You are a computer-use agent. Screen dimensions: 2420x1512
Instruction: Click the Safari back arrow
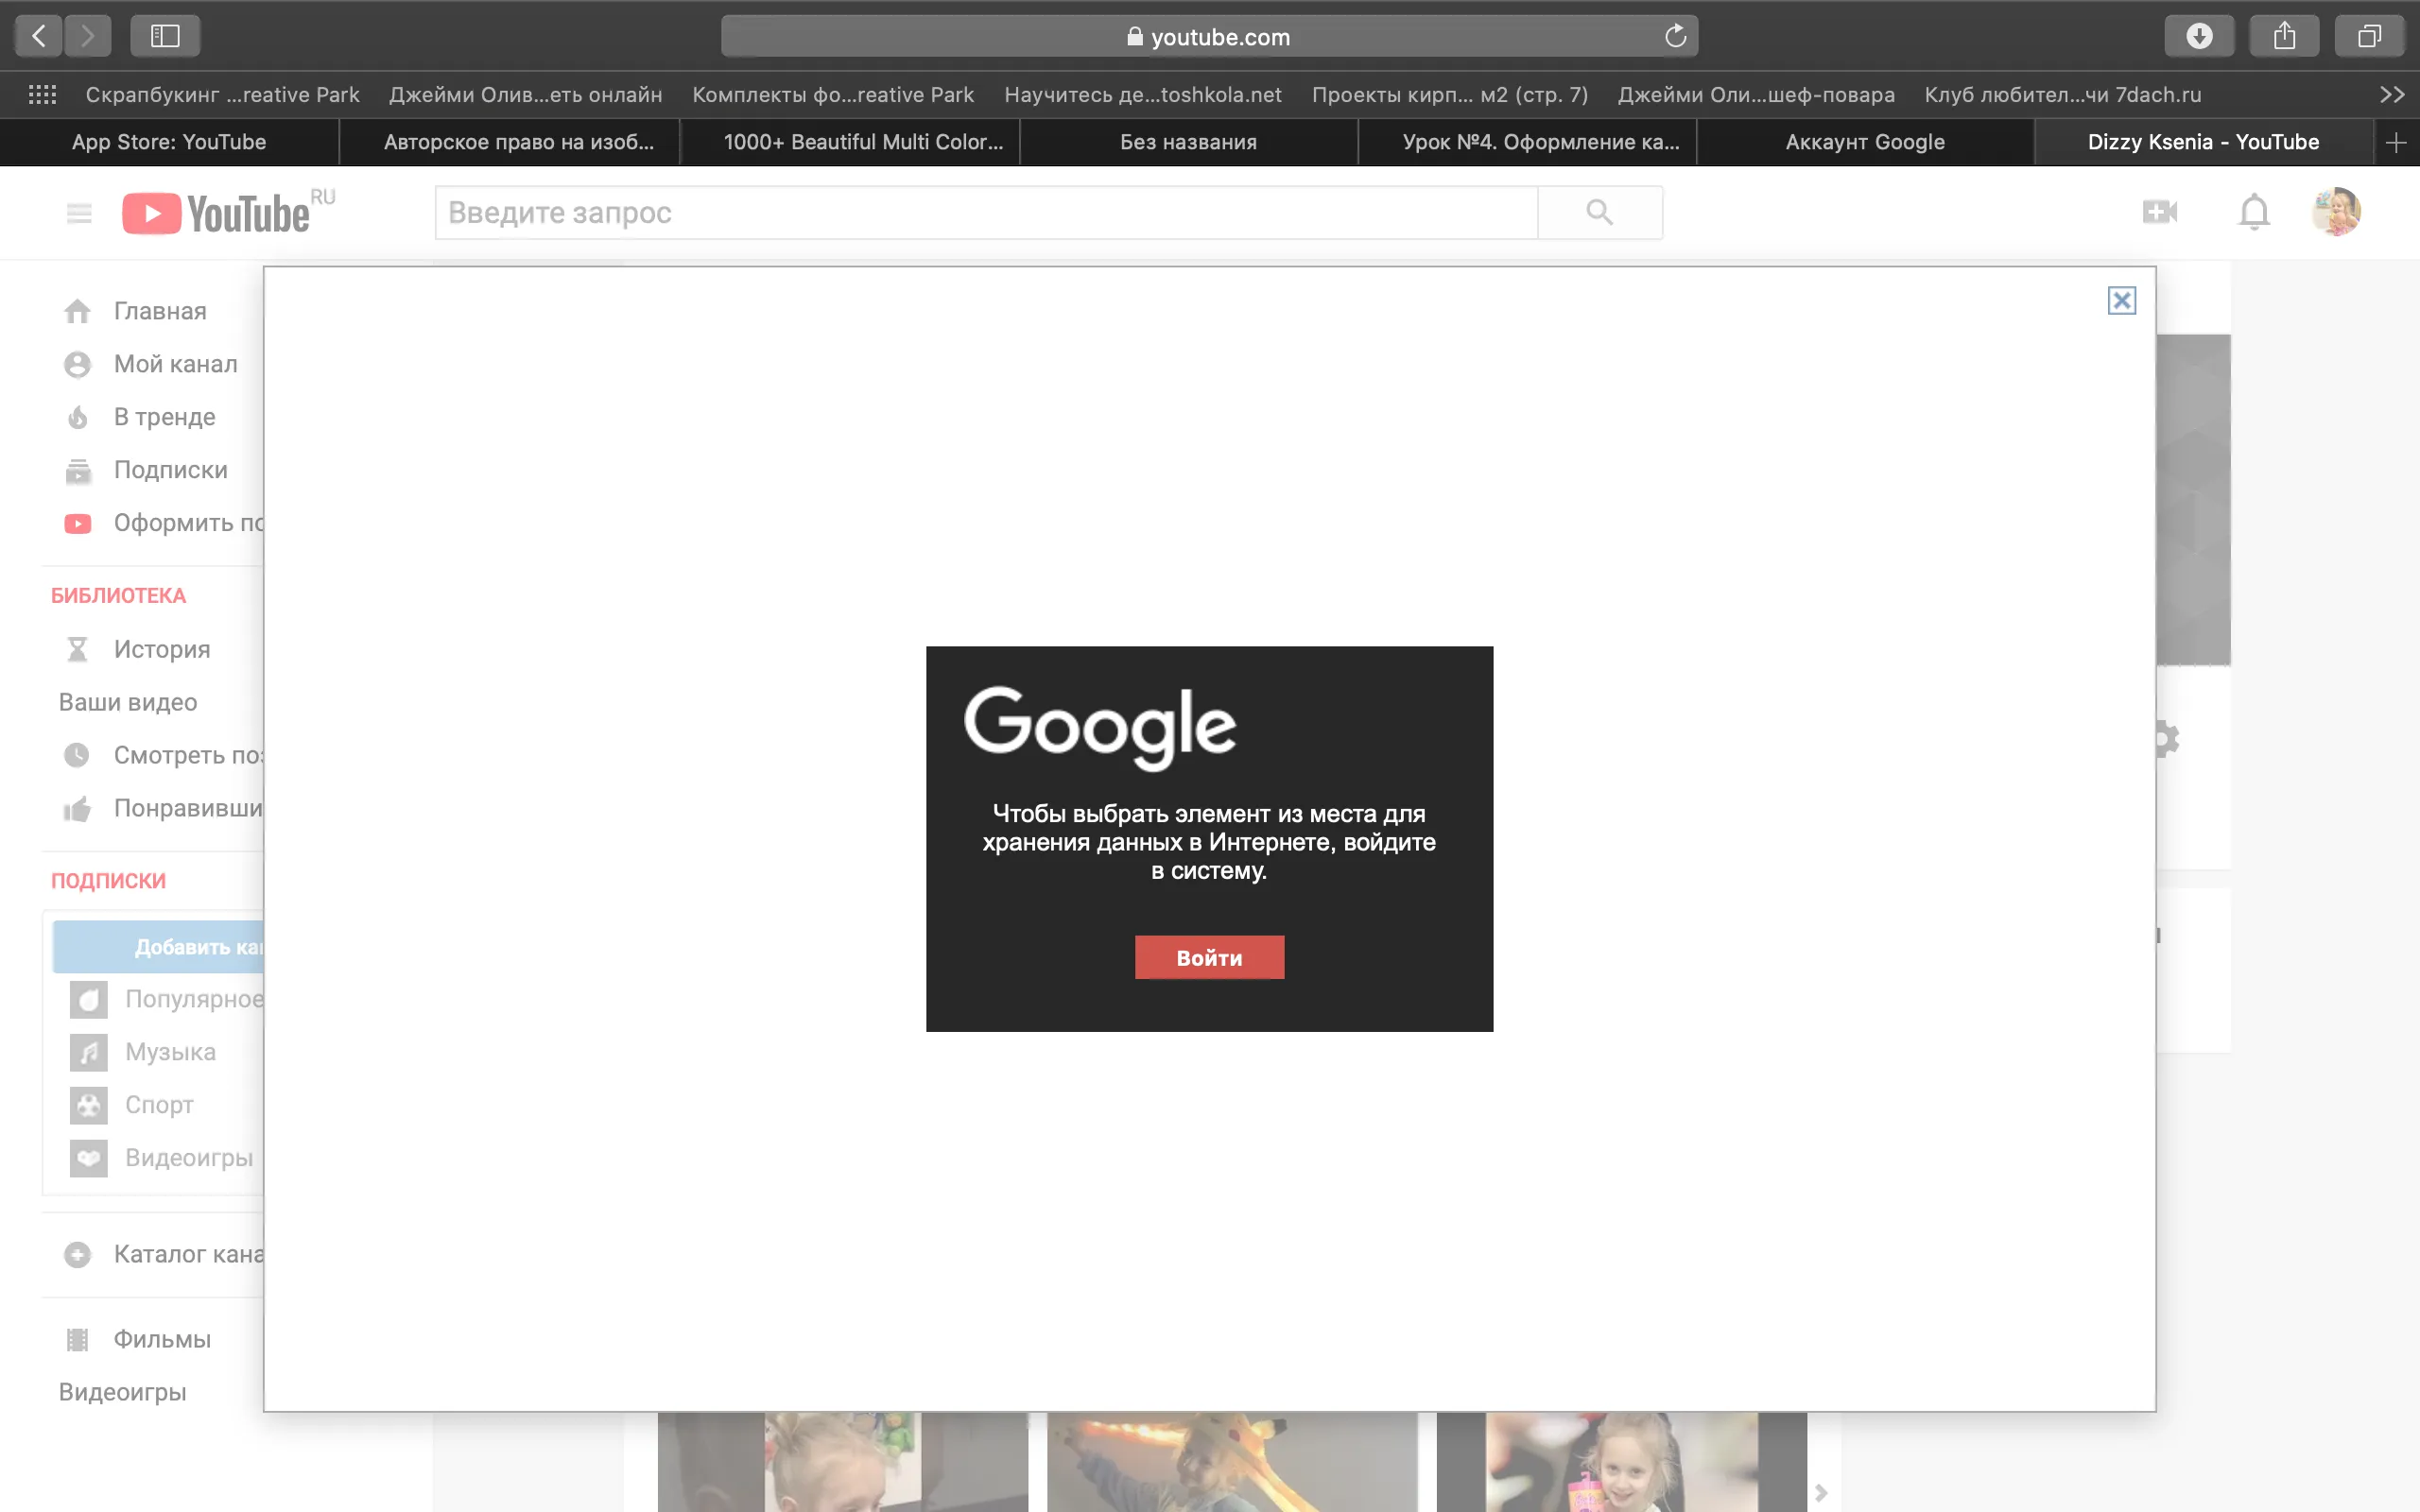[39, 36]
